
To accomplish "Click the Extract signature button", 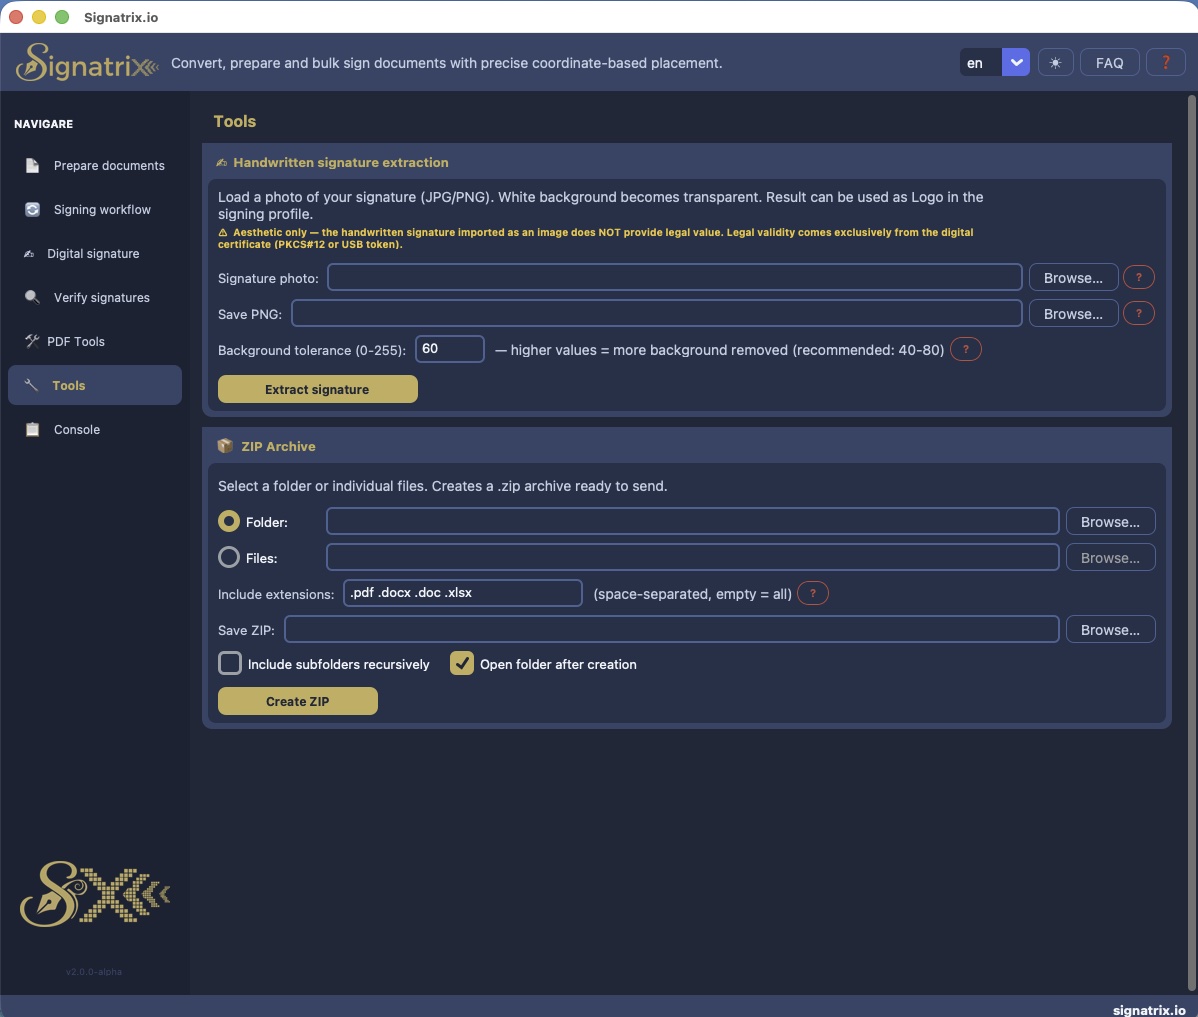I will click(317, 389).
